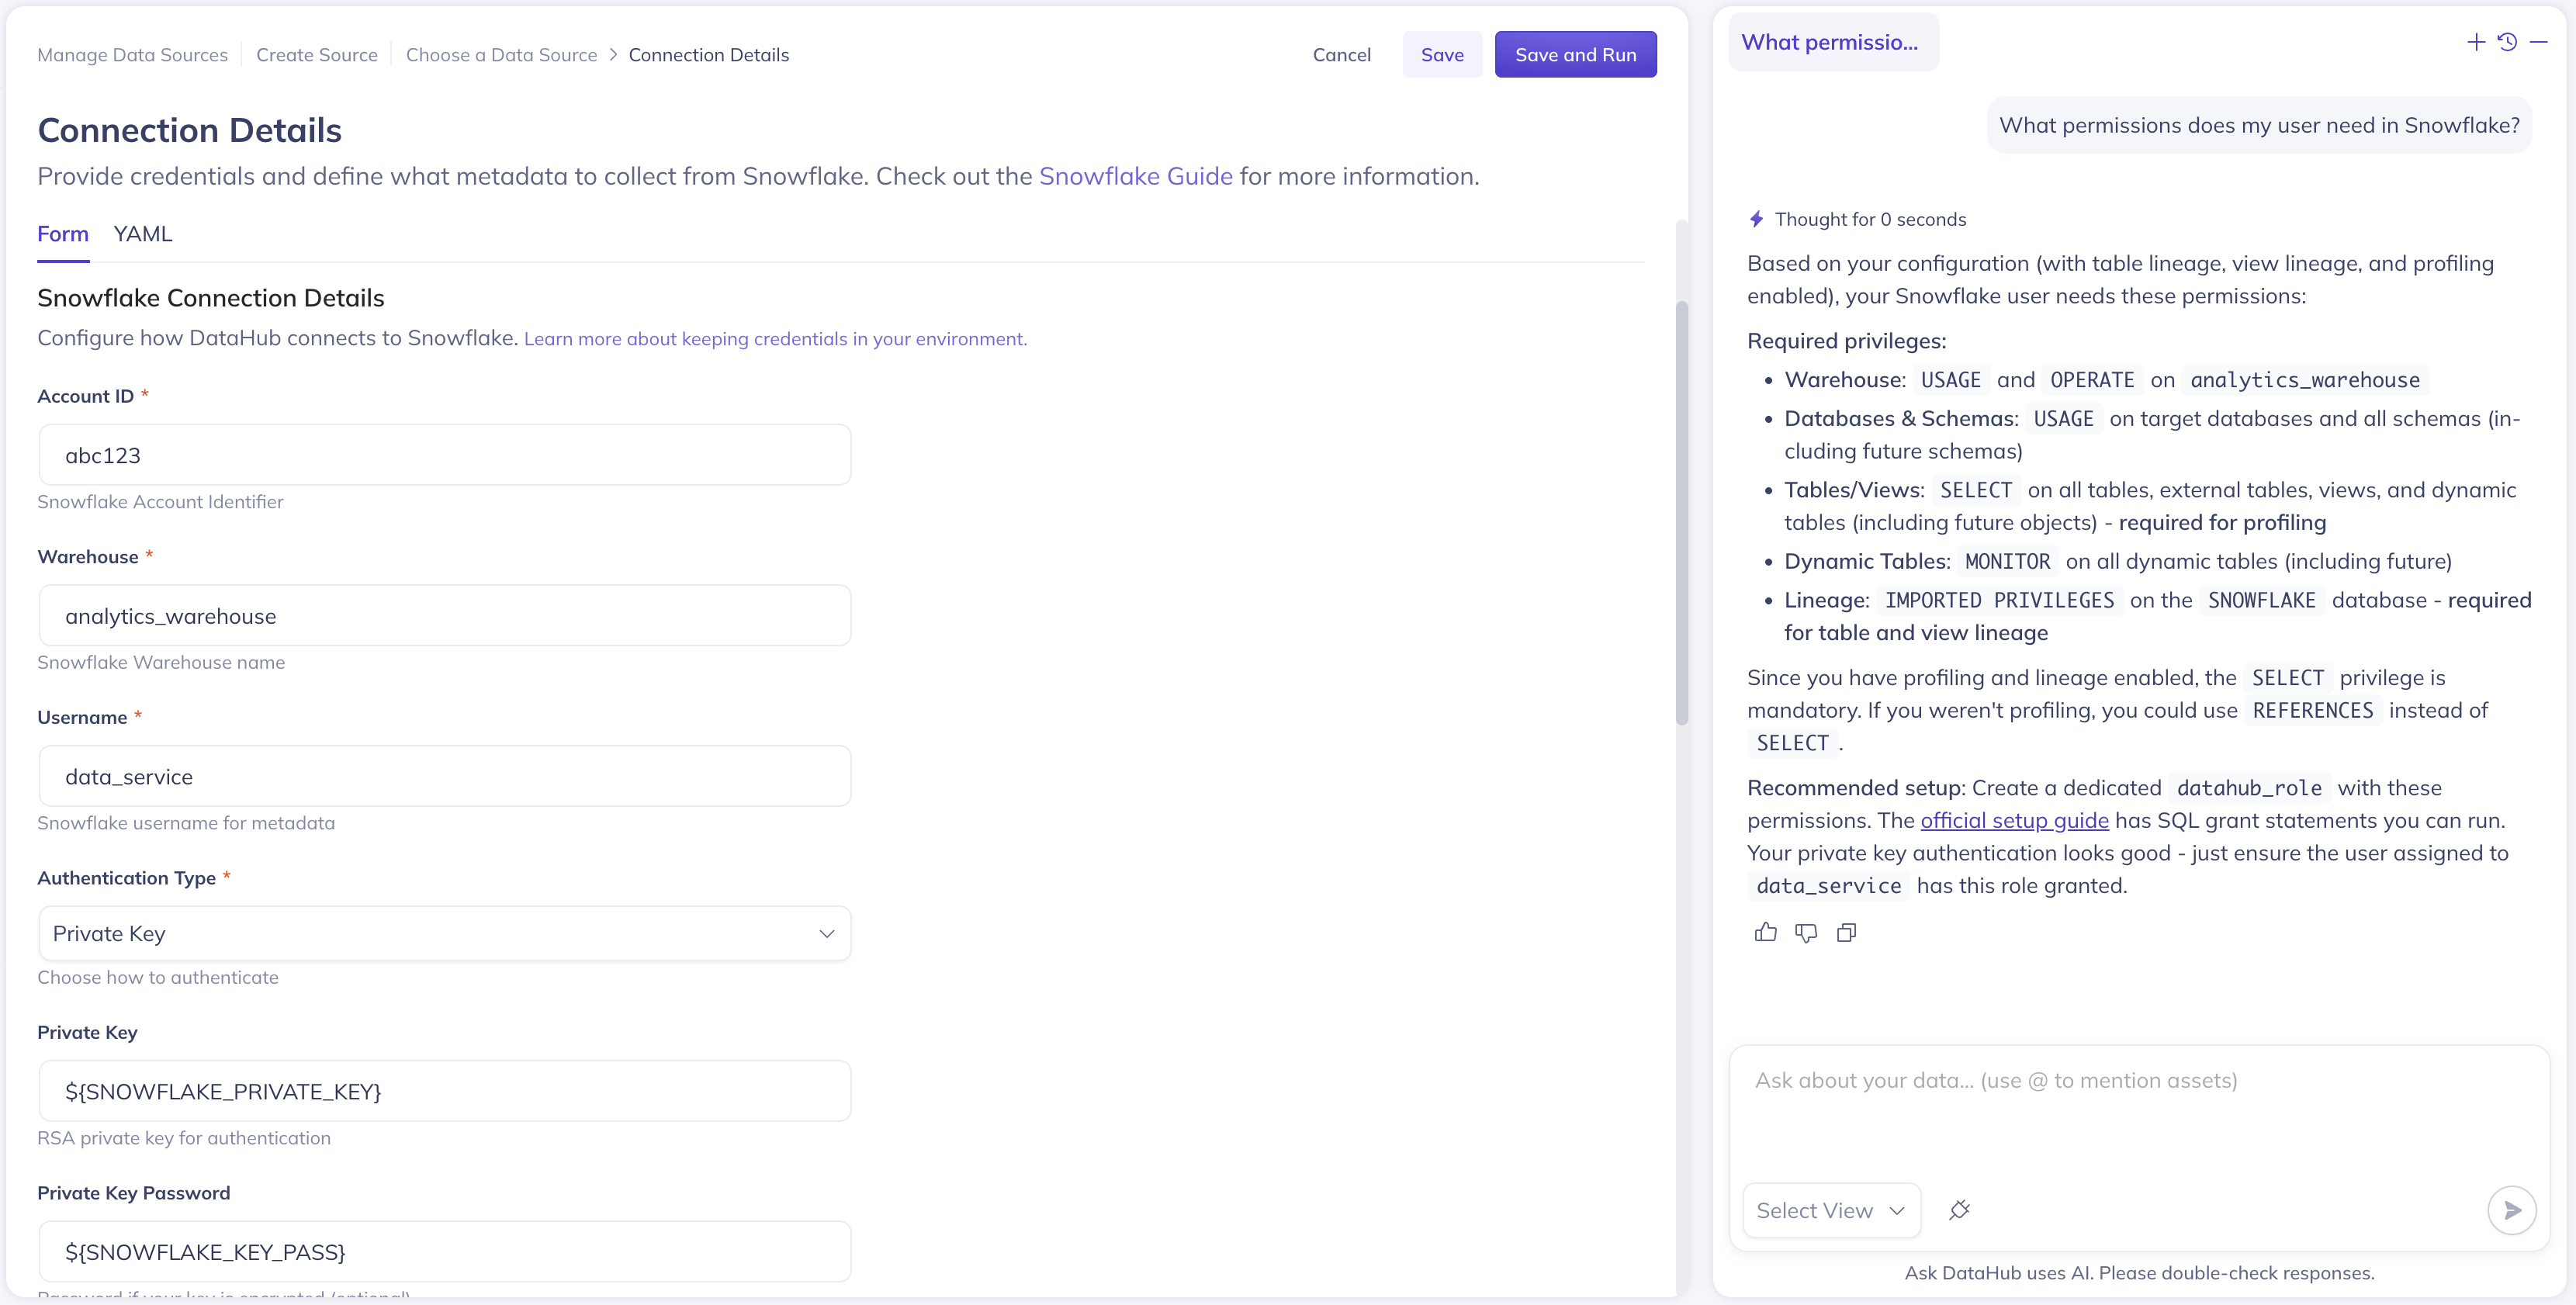
Task: Open the Select View dropdown
Action: pyautogui.click(x=1830, y=1210)
